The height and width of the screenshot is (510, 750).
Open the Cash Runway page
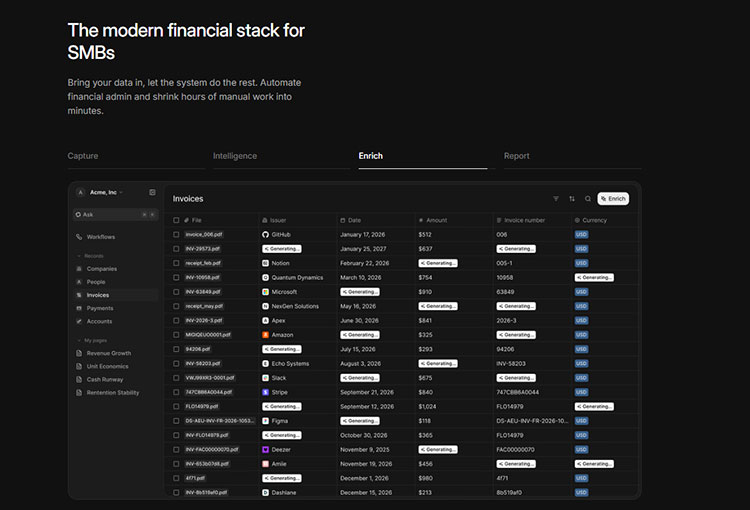coord(105,379)
